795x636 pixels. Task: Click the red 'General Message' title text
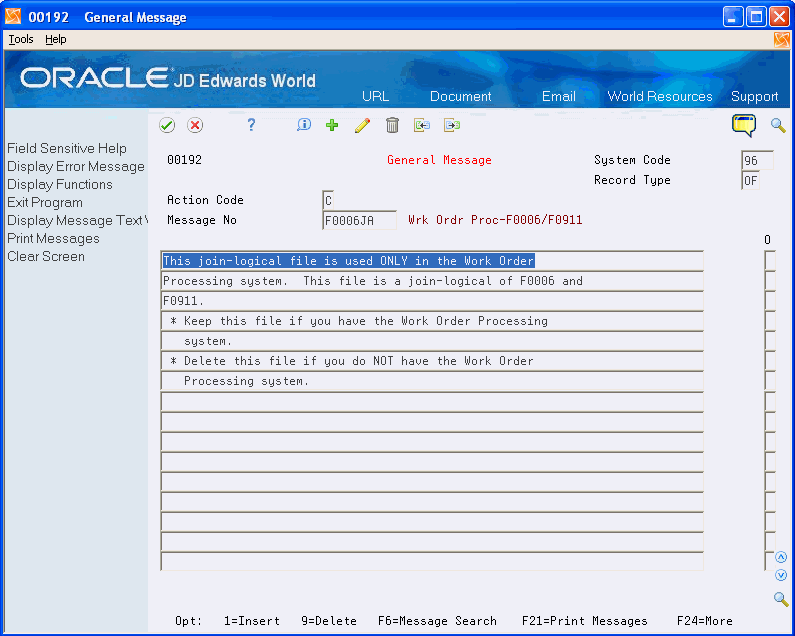[439, 160]
